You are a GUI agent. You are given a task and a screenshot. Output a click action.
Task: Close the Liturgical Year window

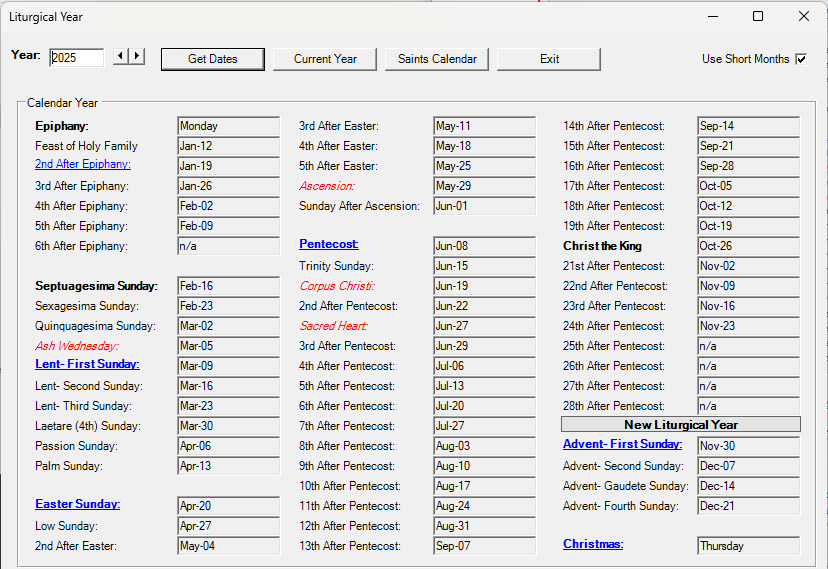point(804,16)
